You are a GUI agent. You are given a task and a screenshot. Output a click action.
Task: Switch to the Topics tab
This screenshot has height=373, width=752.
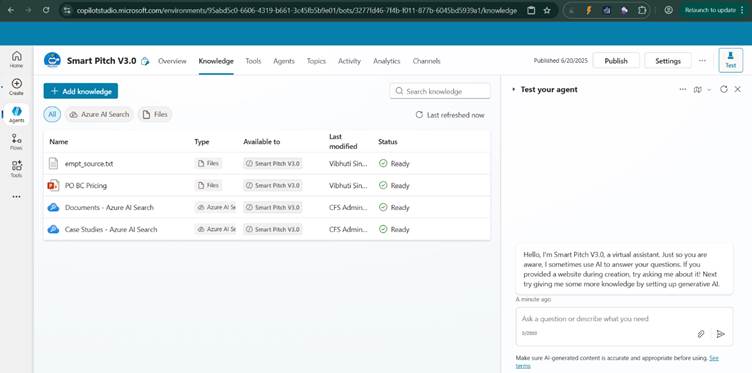pos(316,61)
